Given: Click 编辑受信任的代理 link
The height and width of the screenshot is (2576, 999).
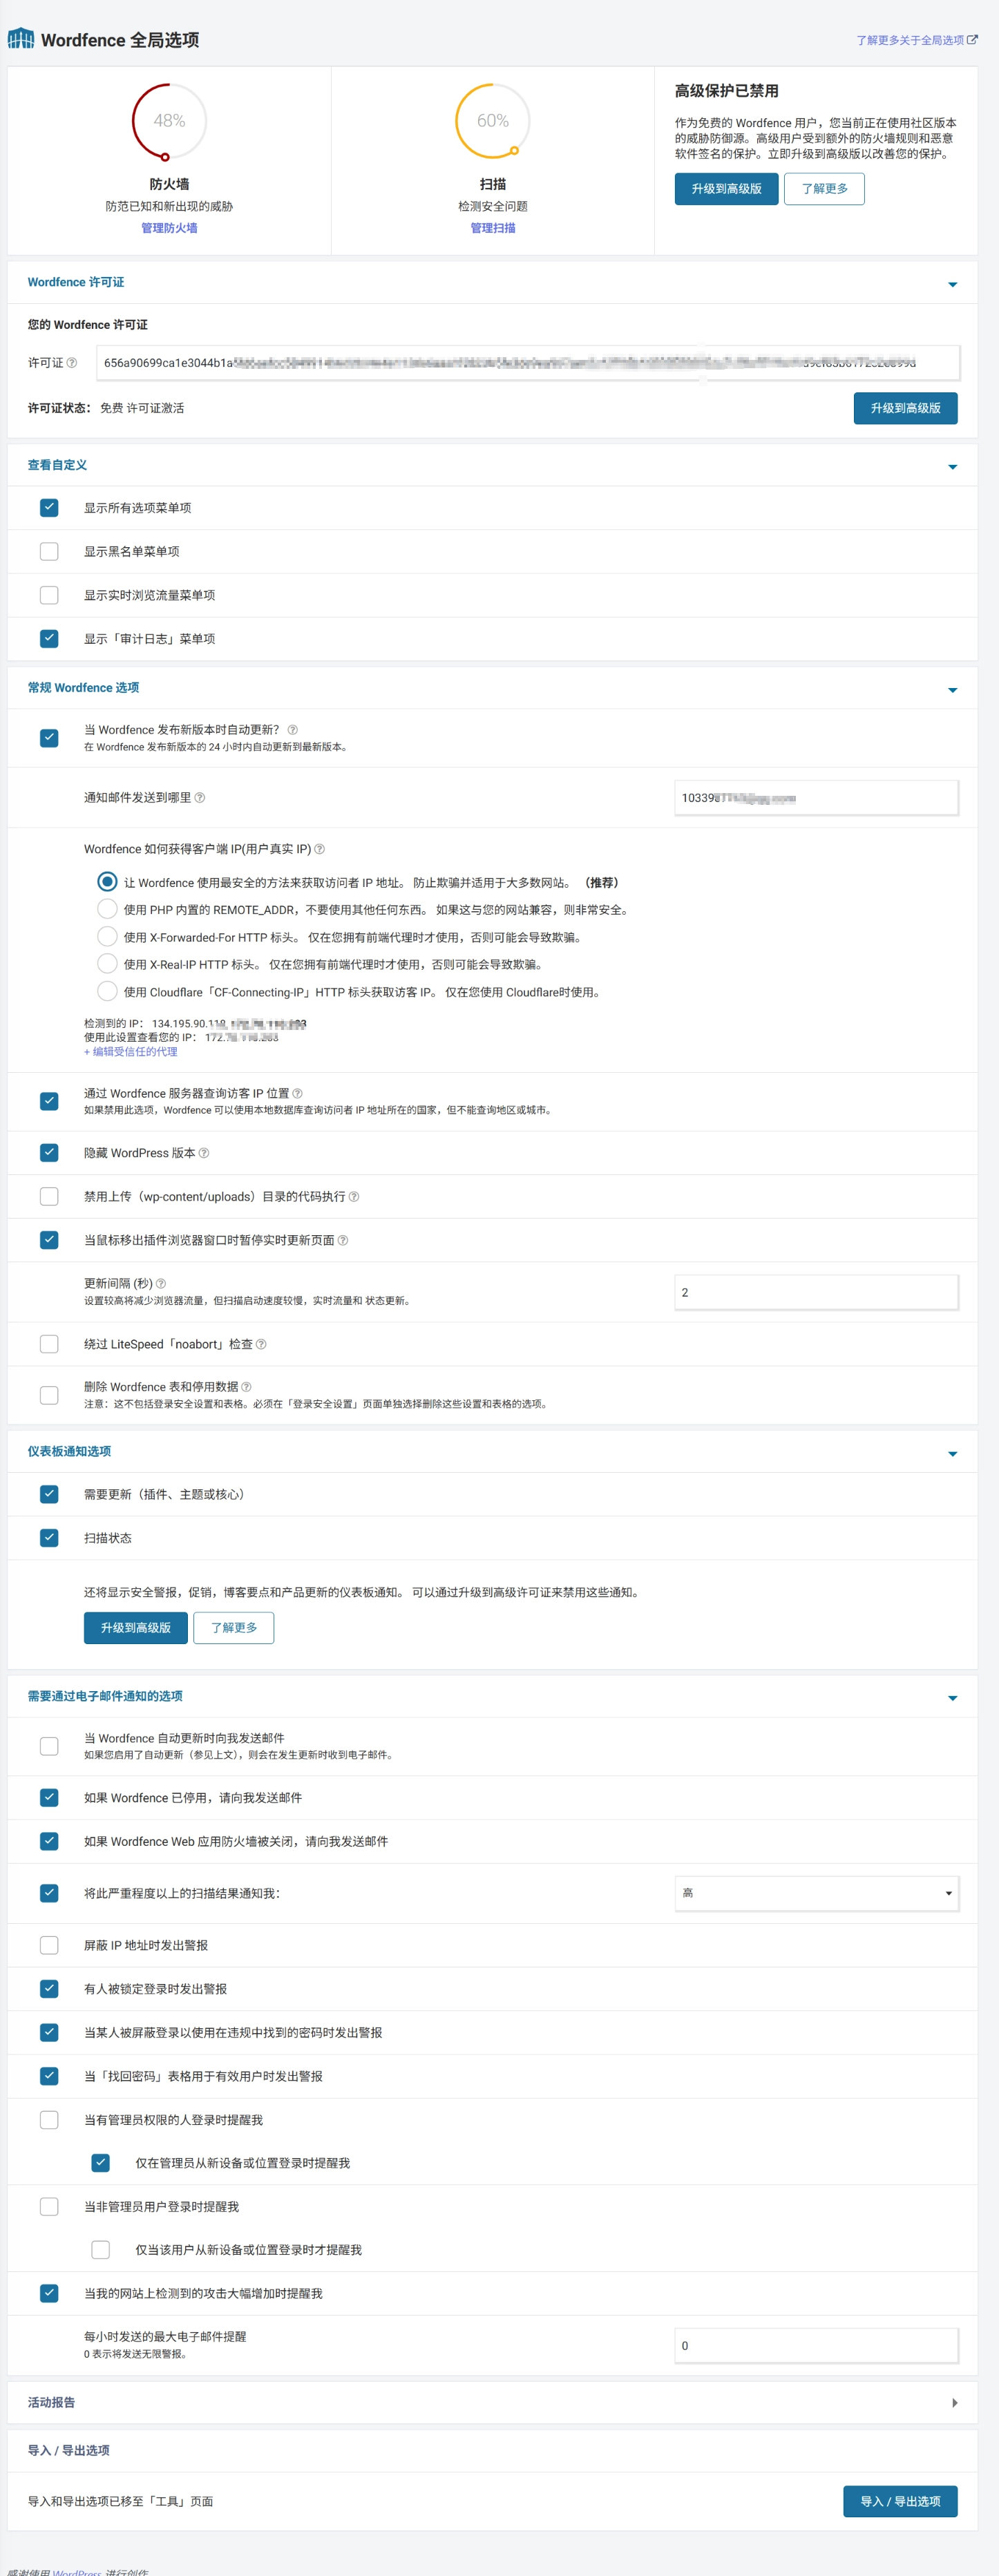Looking at the screenshot, I should click(x=130, y=1052).
